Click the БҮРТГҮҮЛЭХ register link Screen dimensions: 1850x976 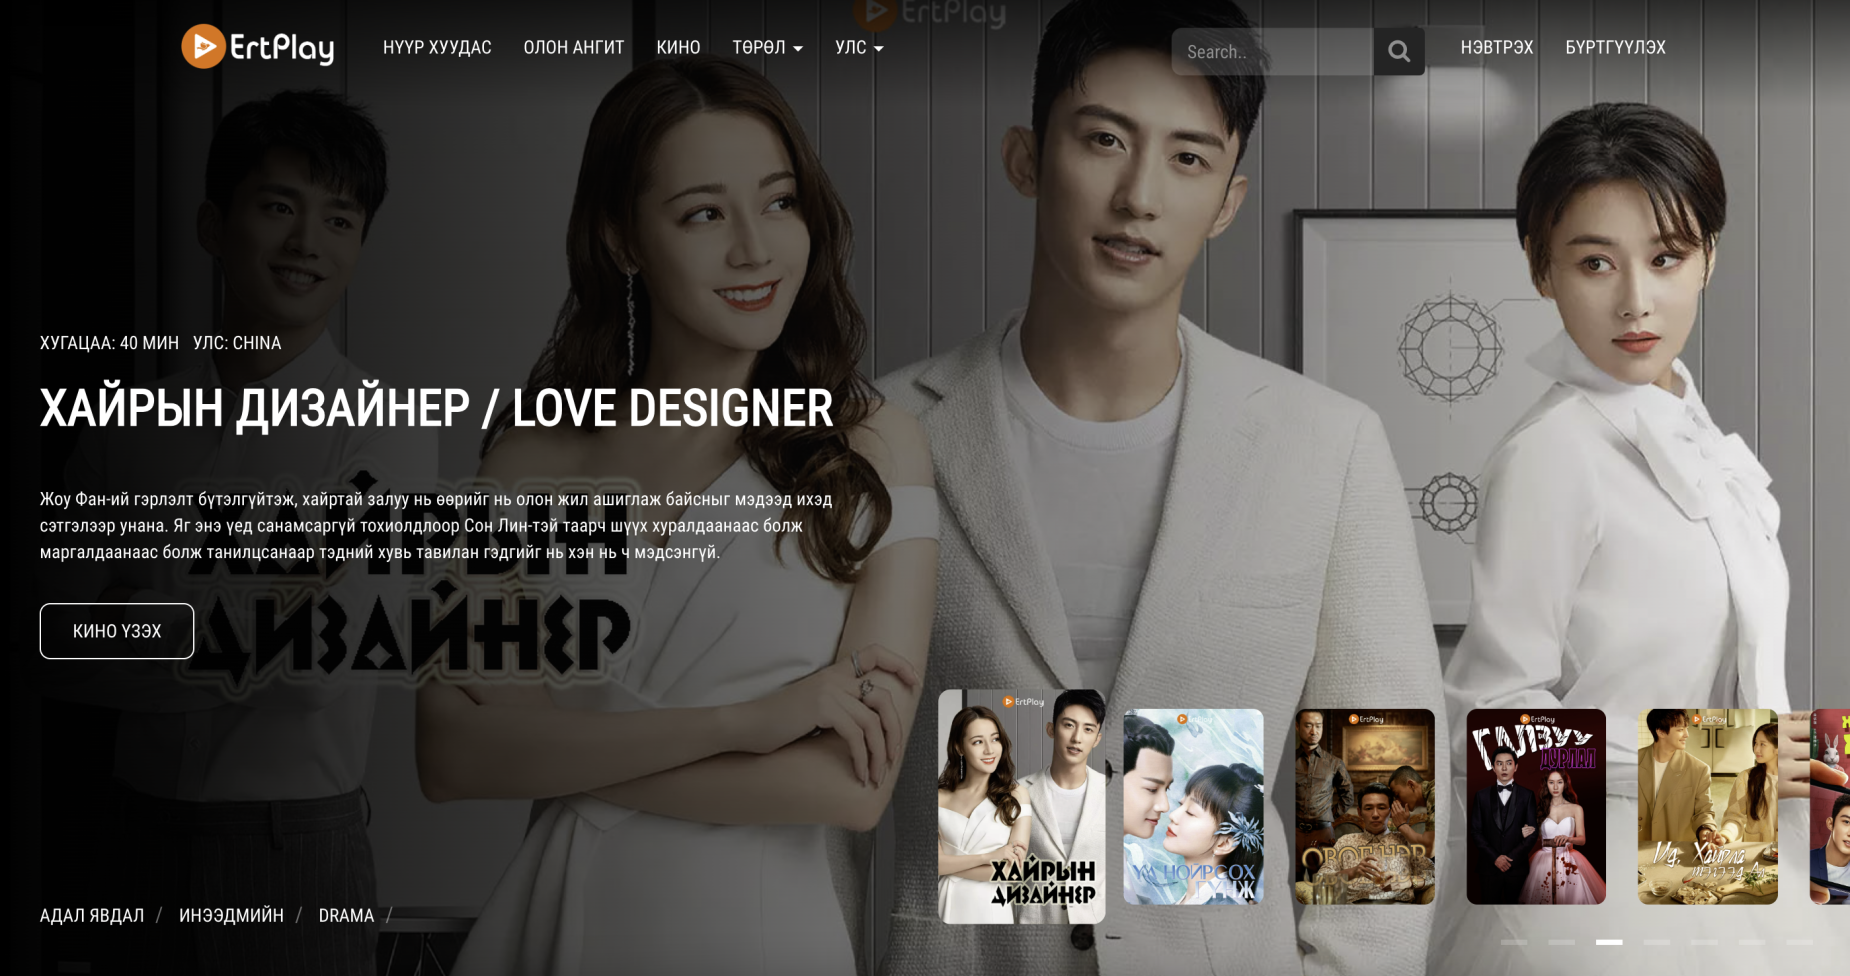click(1615, 48)
